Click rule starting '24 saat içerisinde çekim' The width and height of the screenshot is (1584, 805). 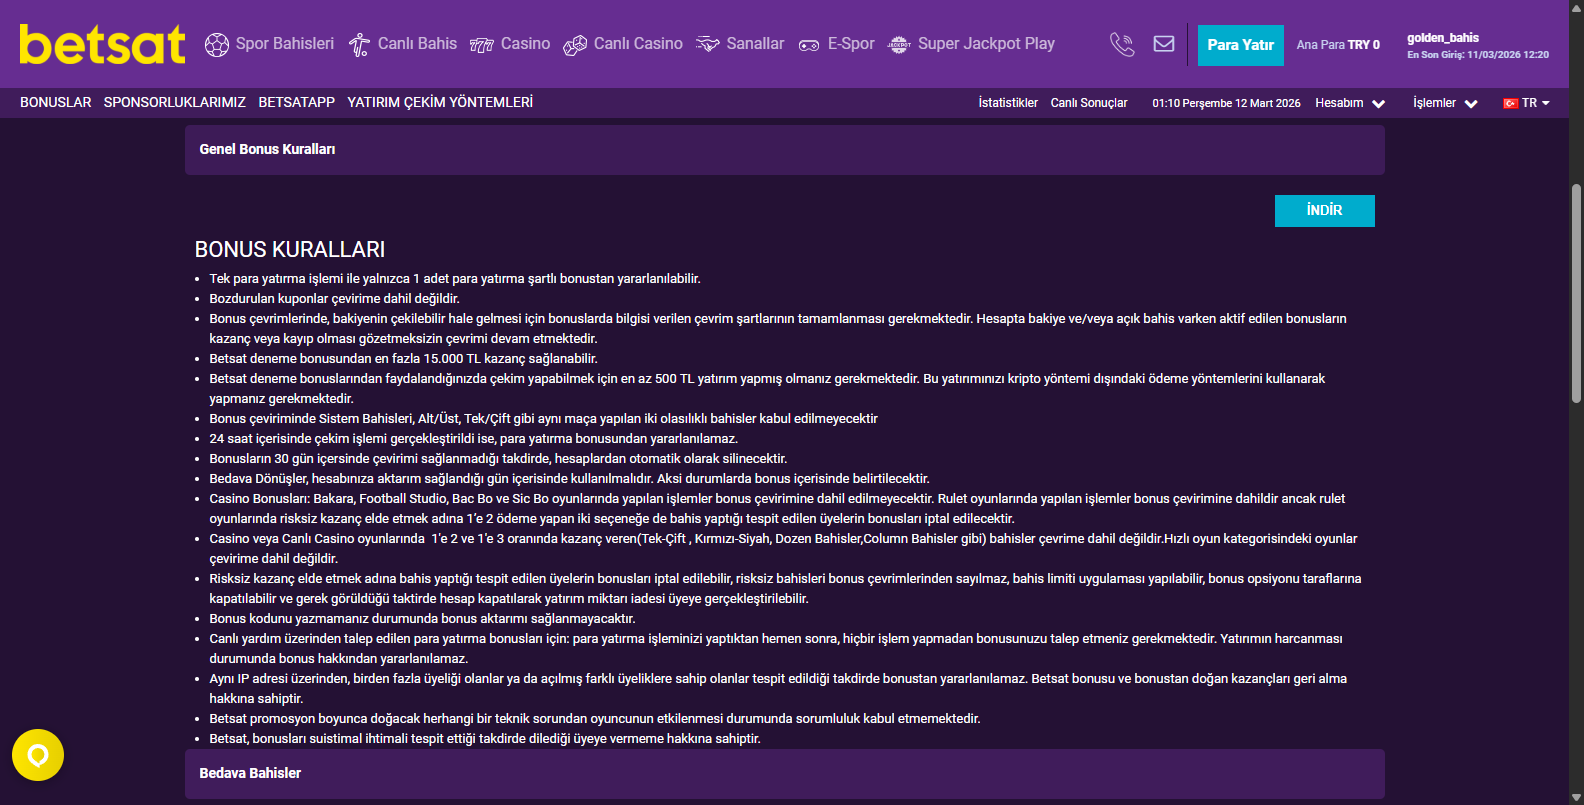click(473, 439)
